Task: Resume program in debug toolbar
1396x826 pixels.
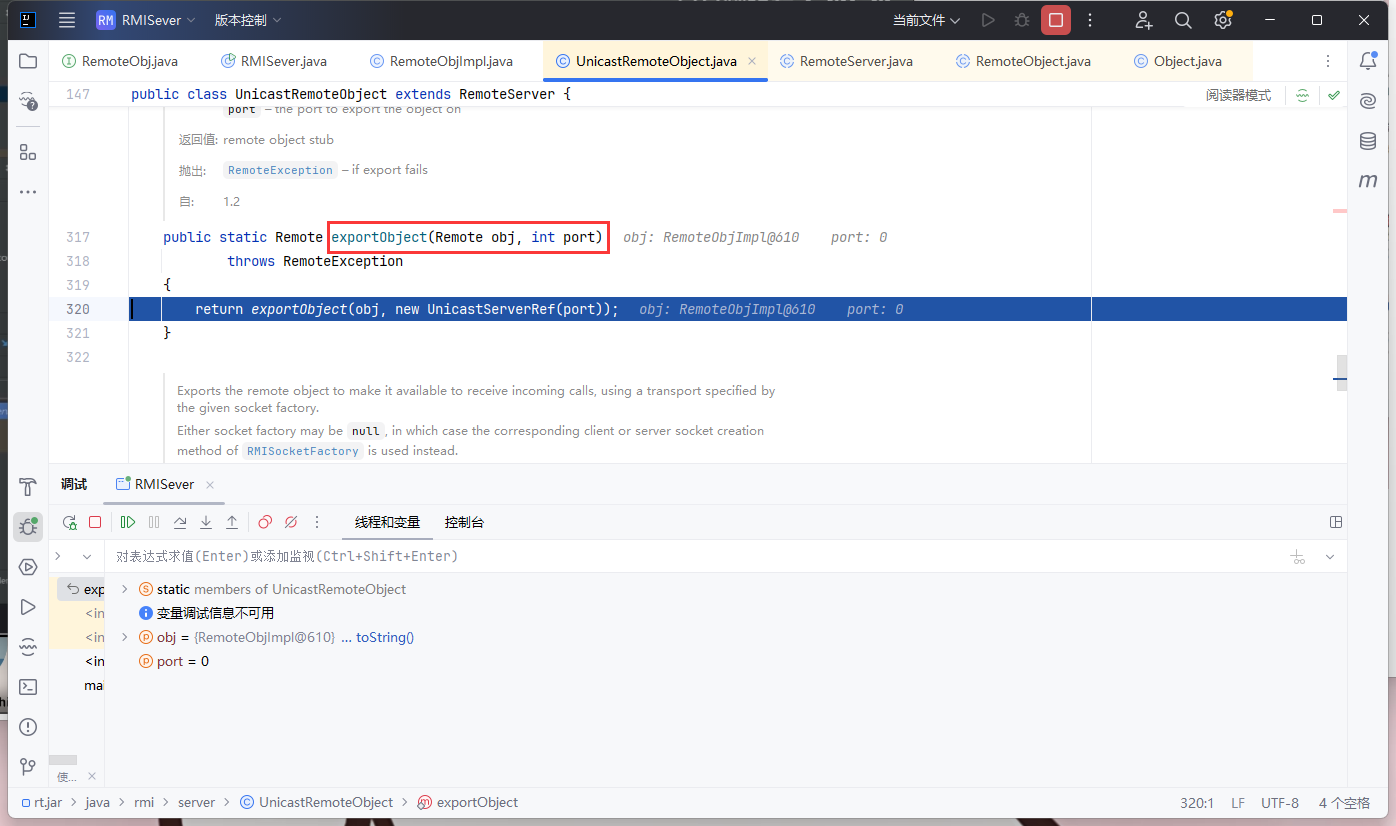Action: 128,522
